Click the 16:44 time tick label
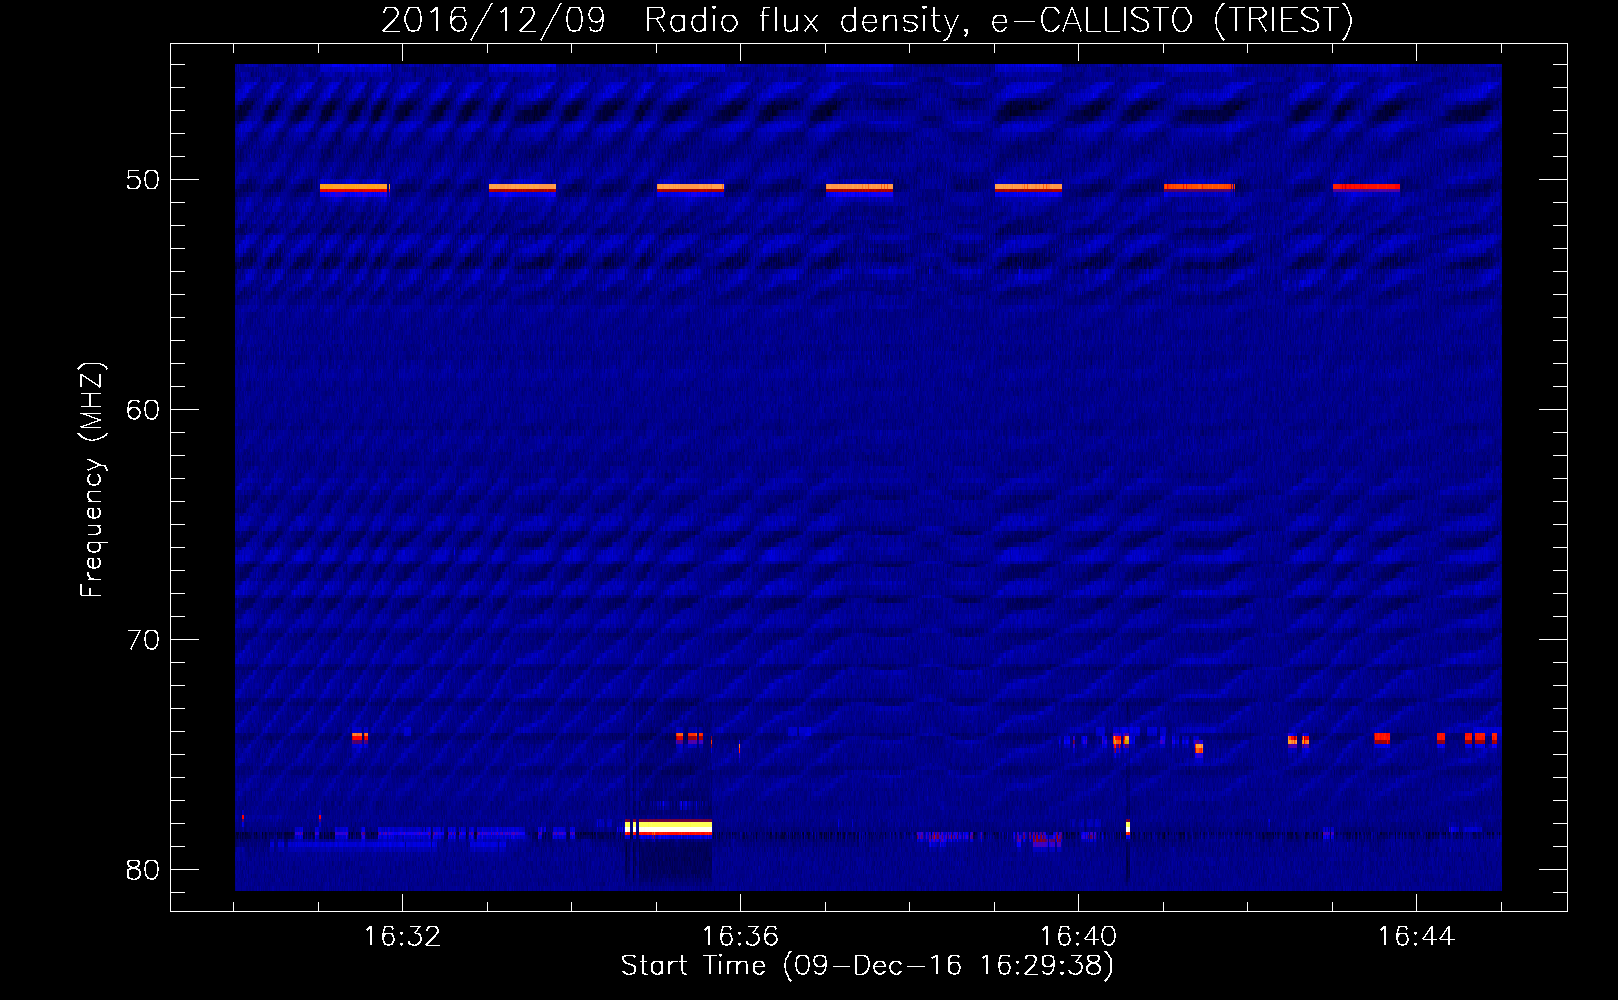1618x1000 pixels. (x=1416, y=937)
